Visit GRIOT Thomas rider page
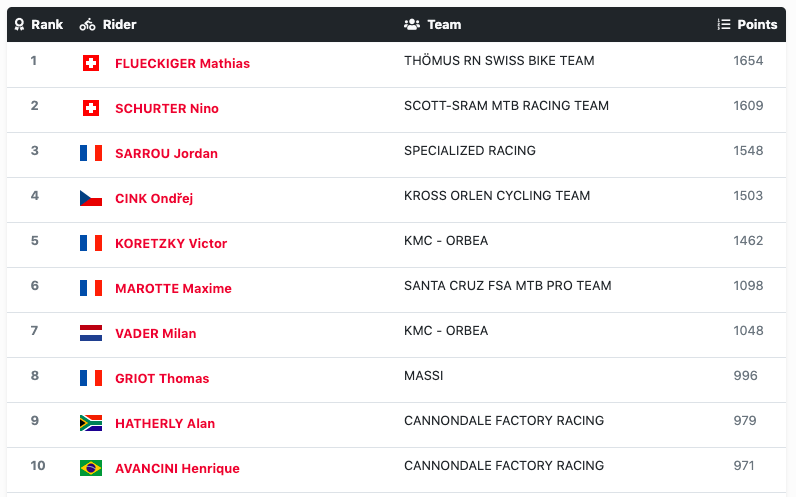This screenshot has height=497, width=796. click(x=162, y=378)
